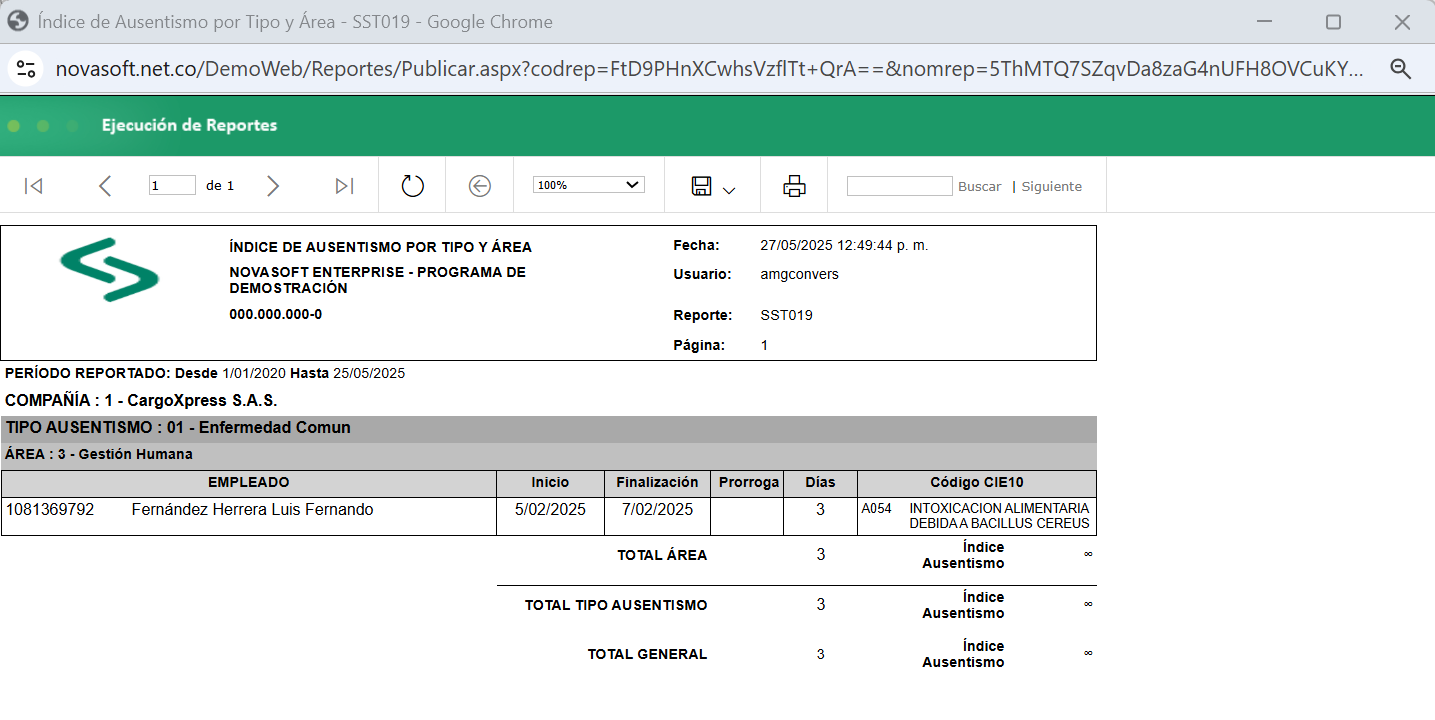Screen dimensions: 1435x720
Task: Click the back to parent report arrow
Action: point(480,186)
